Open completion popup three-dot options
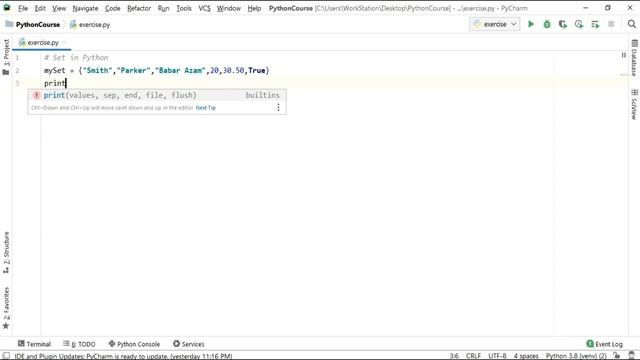This screenshot has height=360, width=640. pos(278,107)
